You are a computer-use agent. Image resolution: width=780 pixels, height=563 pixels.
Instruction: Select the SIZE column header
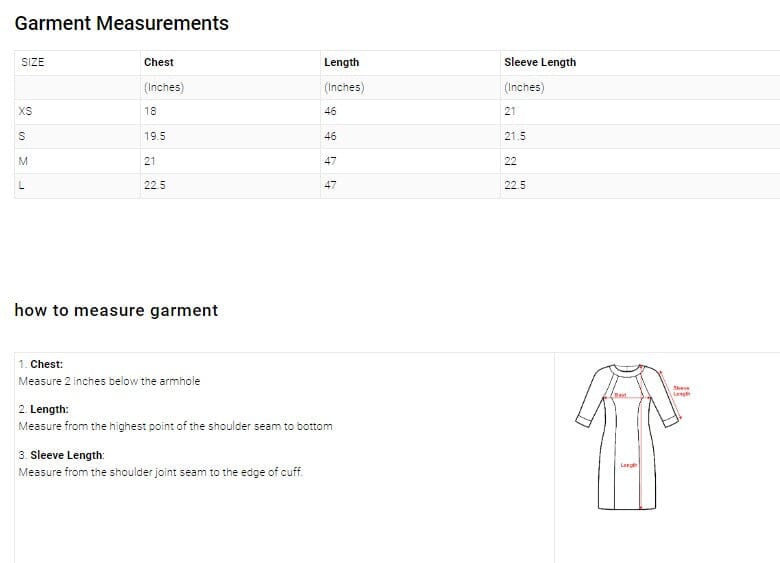(33, 62)
